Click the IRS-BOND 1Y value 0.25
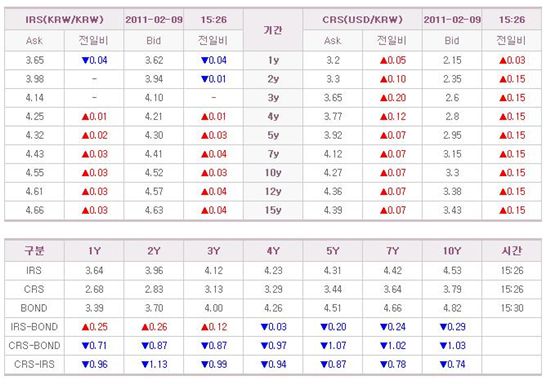550x384 pixels. (94, 327)
